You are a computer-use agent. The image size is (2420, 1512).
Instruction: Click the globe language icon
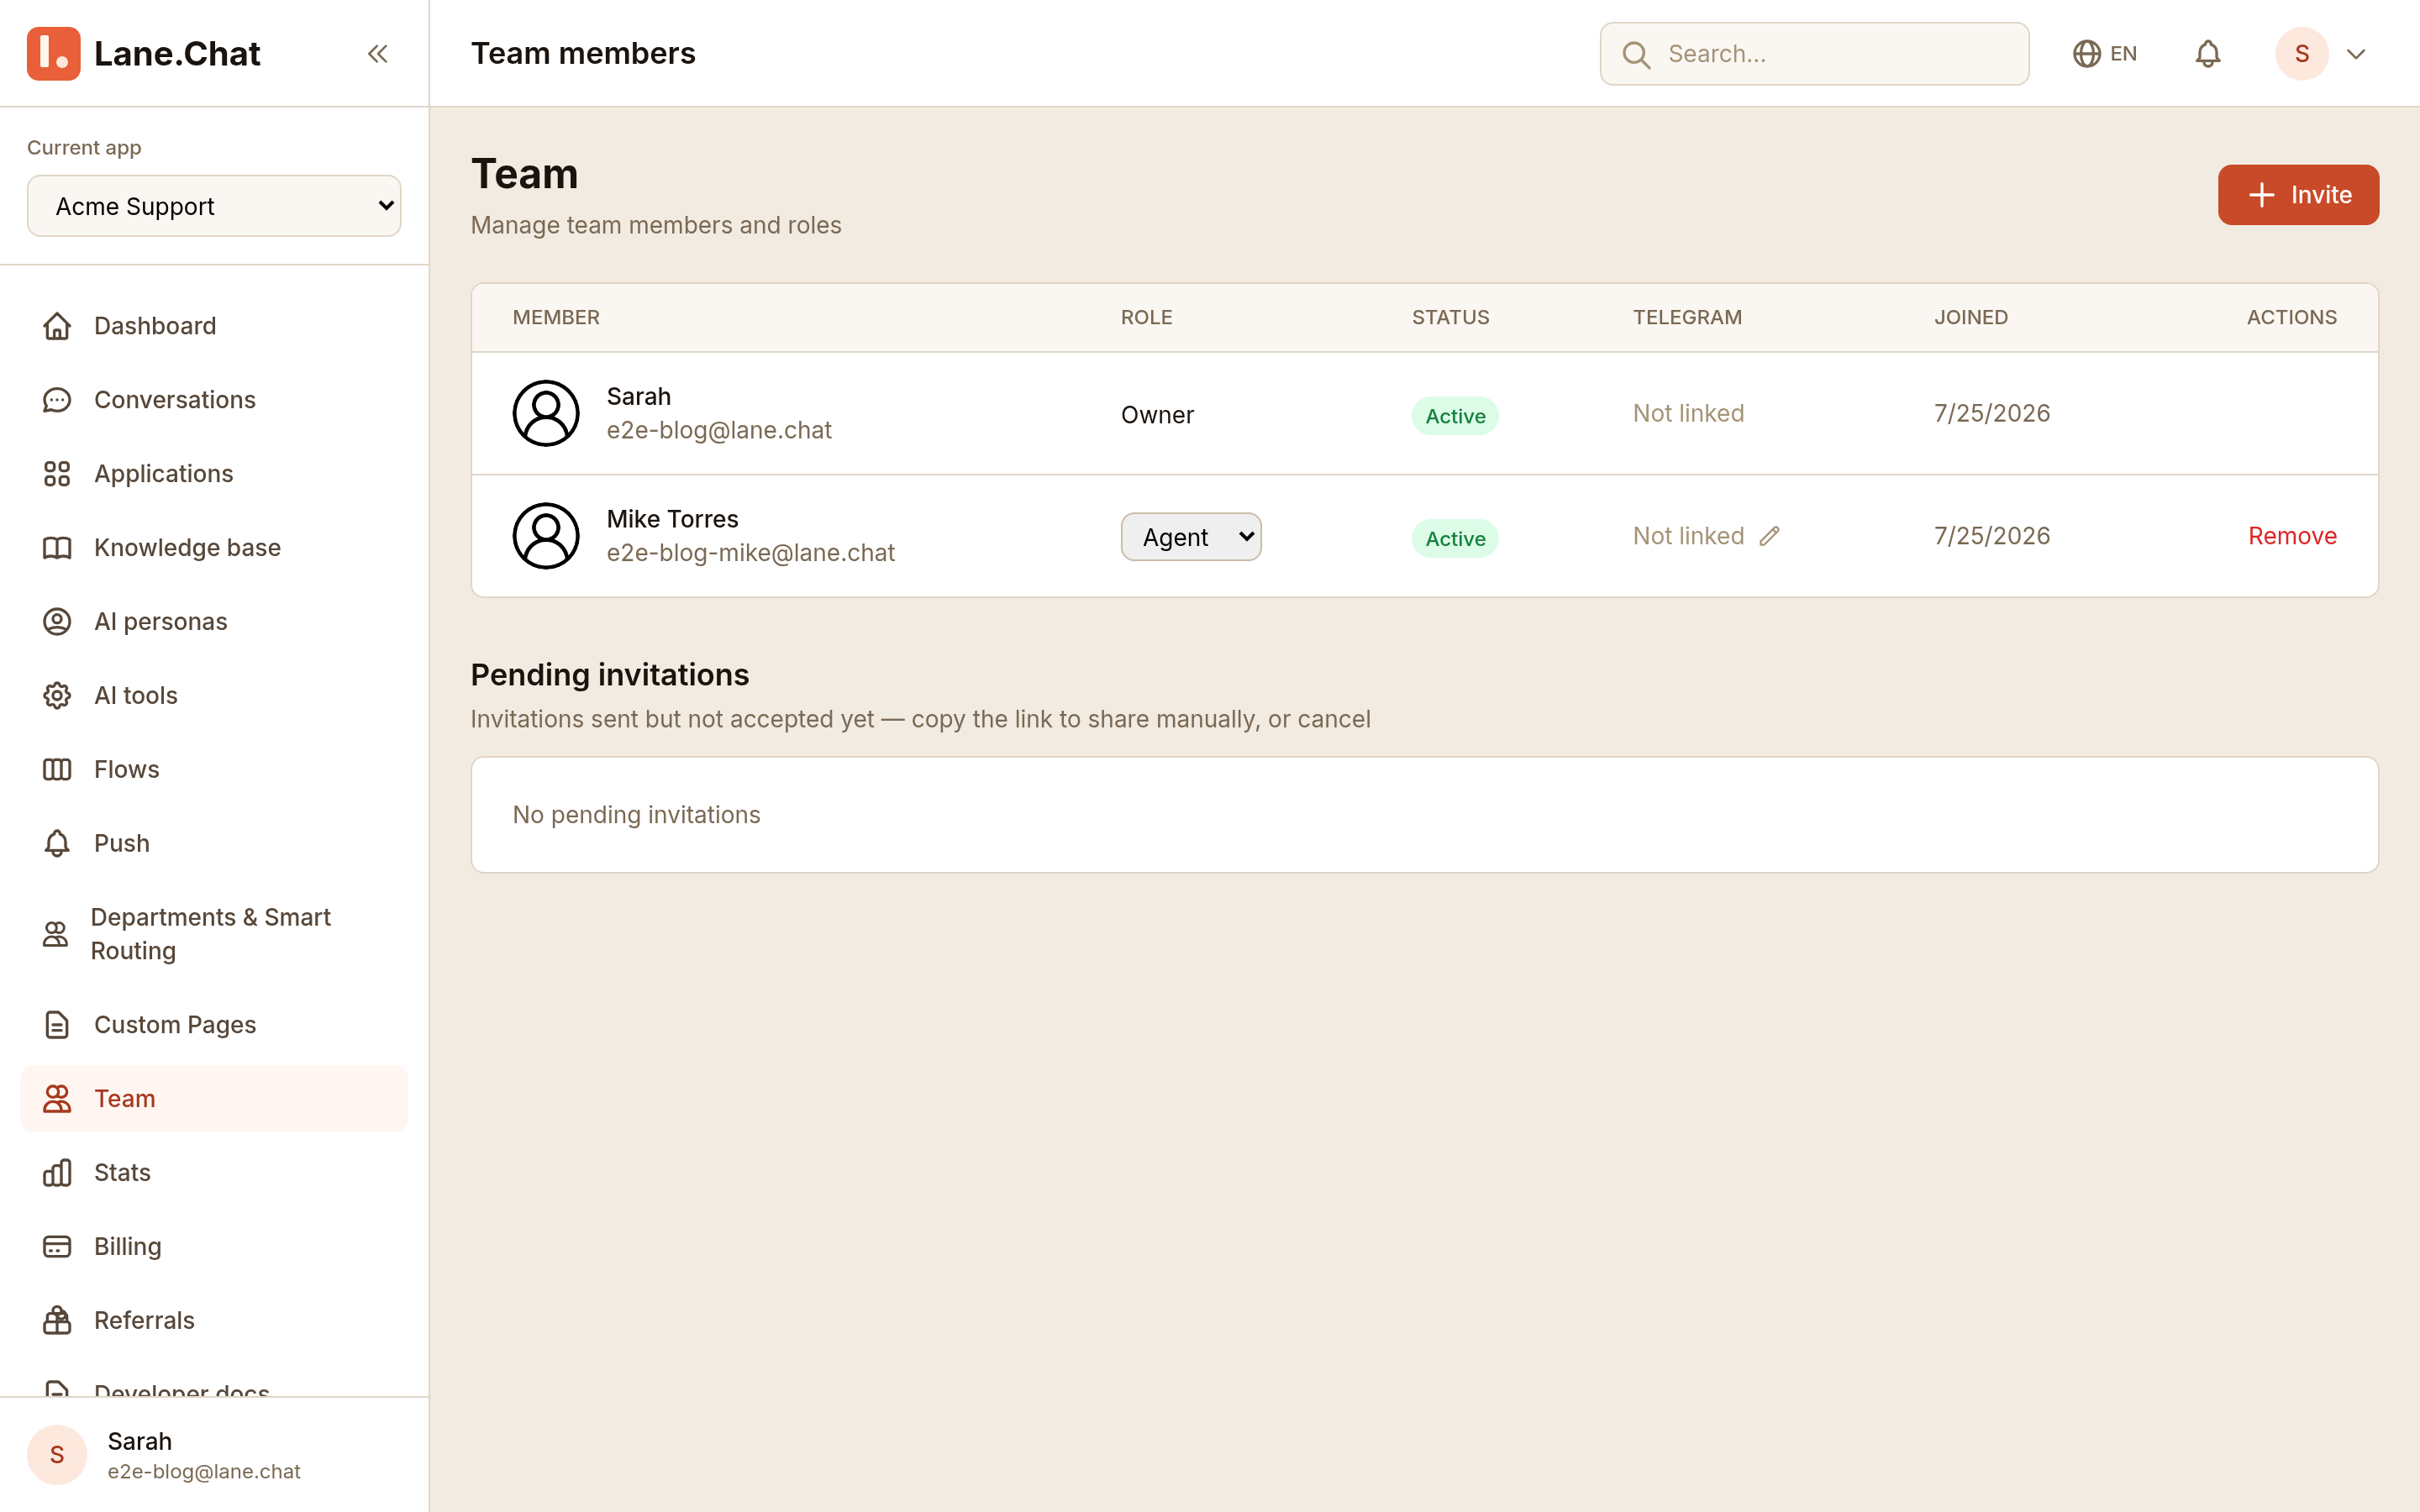(2086, 53)
